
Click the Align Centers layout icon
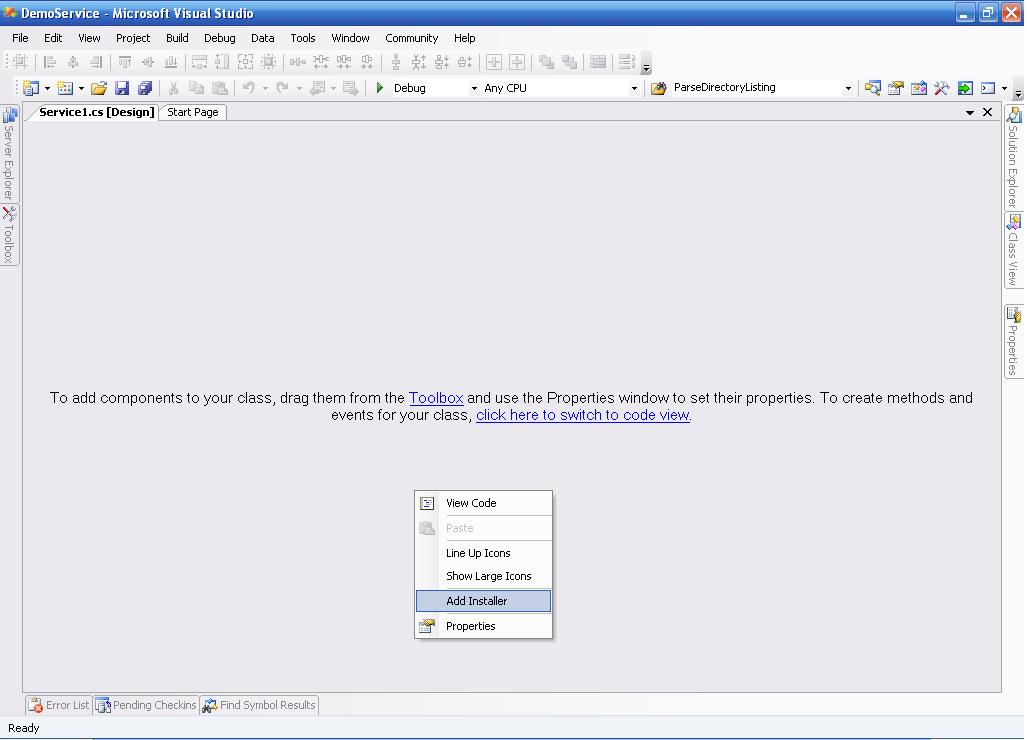coord(73,62)
